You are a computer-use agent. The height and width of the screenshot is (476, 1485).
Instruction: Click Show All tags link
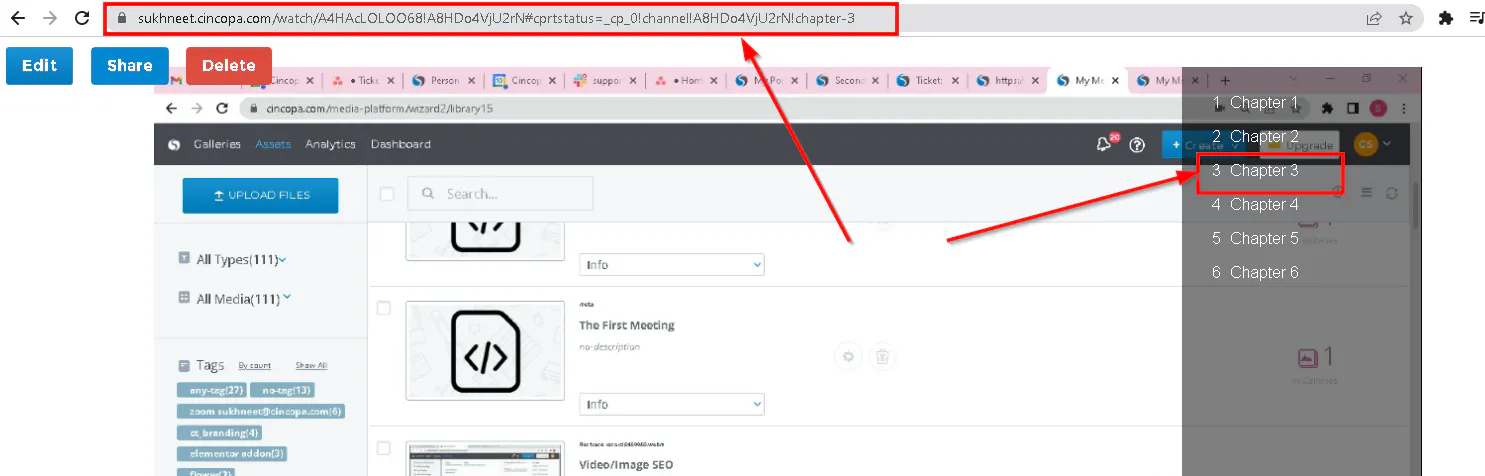click(311, 366)
